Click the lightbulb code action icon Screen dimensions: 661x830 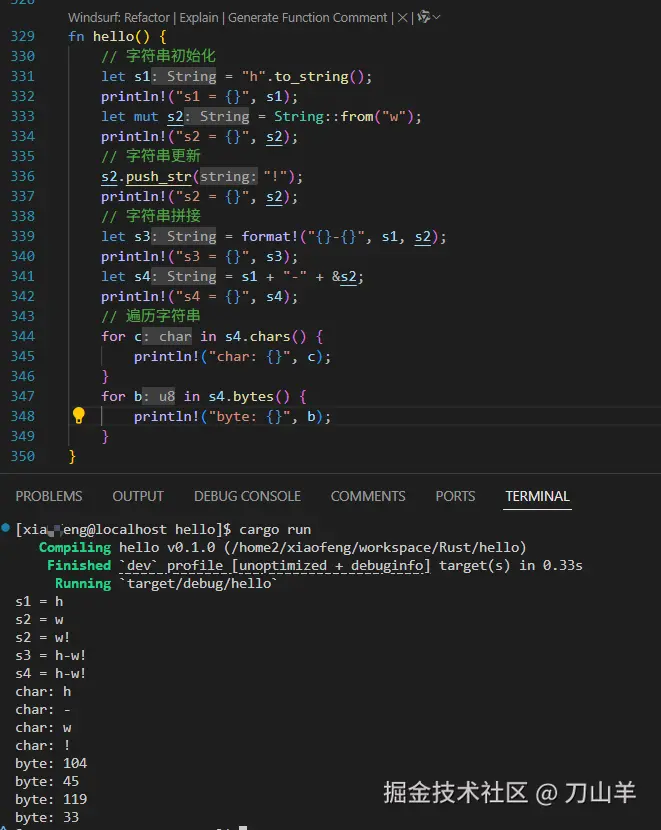pyautogui.click(x=78, y=416)
